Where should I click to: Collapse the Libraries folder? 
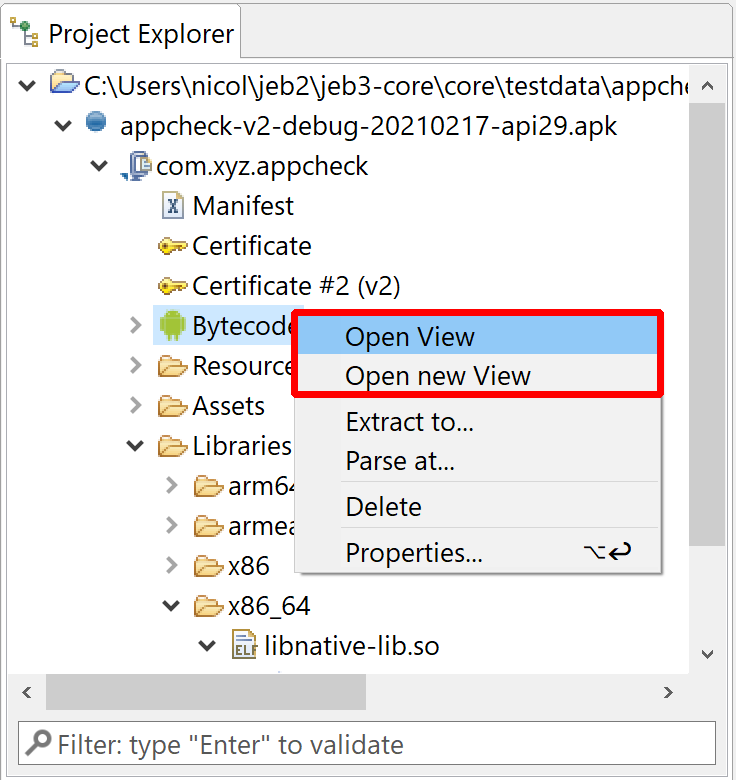pos(135,446)
